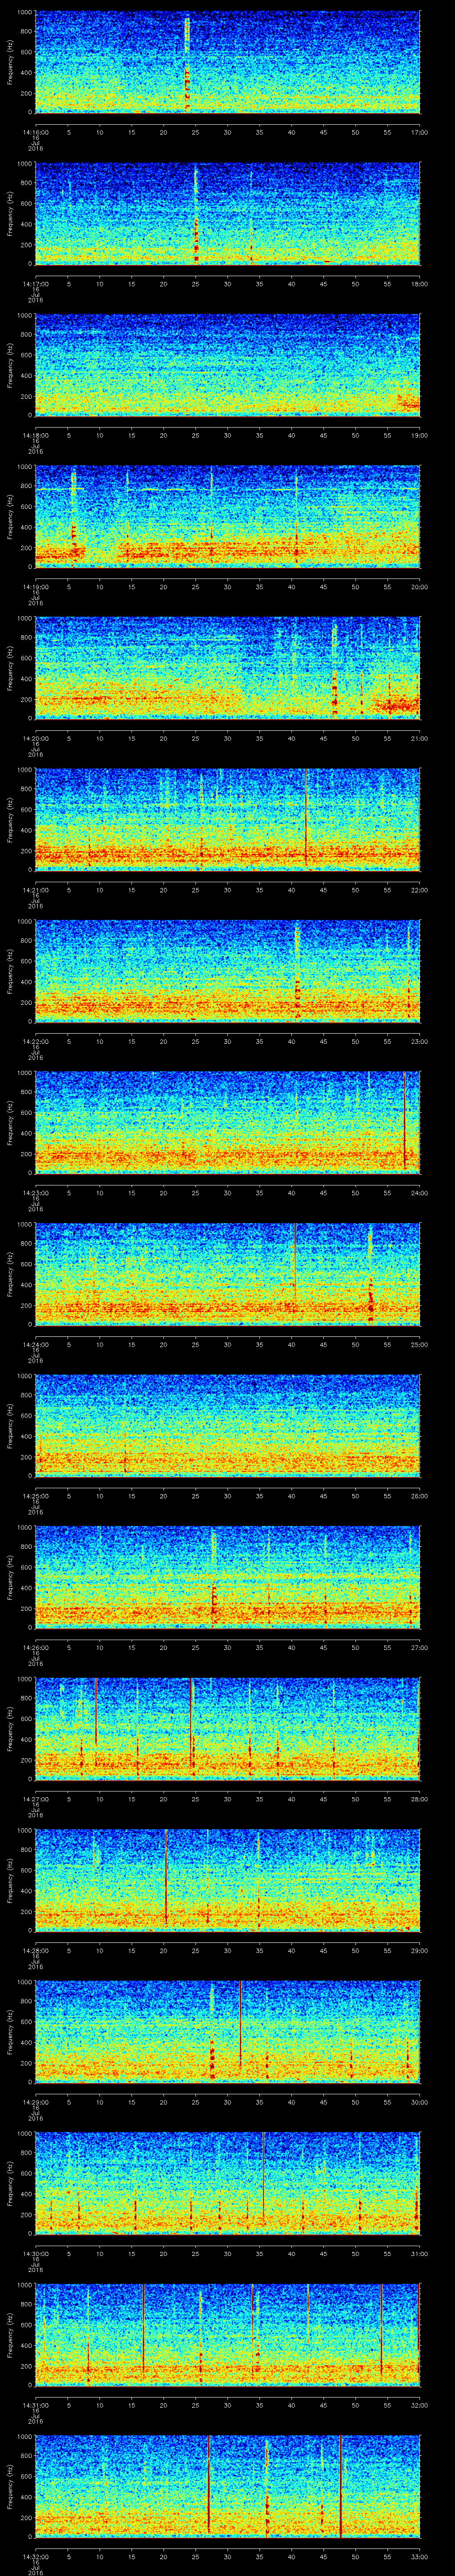This screenshot has height=2576, width=455.
Task: Click the 17:00 end label of the first panel
Action: (420, 132)
